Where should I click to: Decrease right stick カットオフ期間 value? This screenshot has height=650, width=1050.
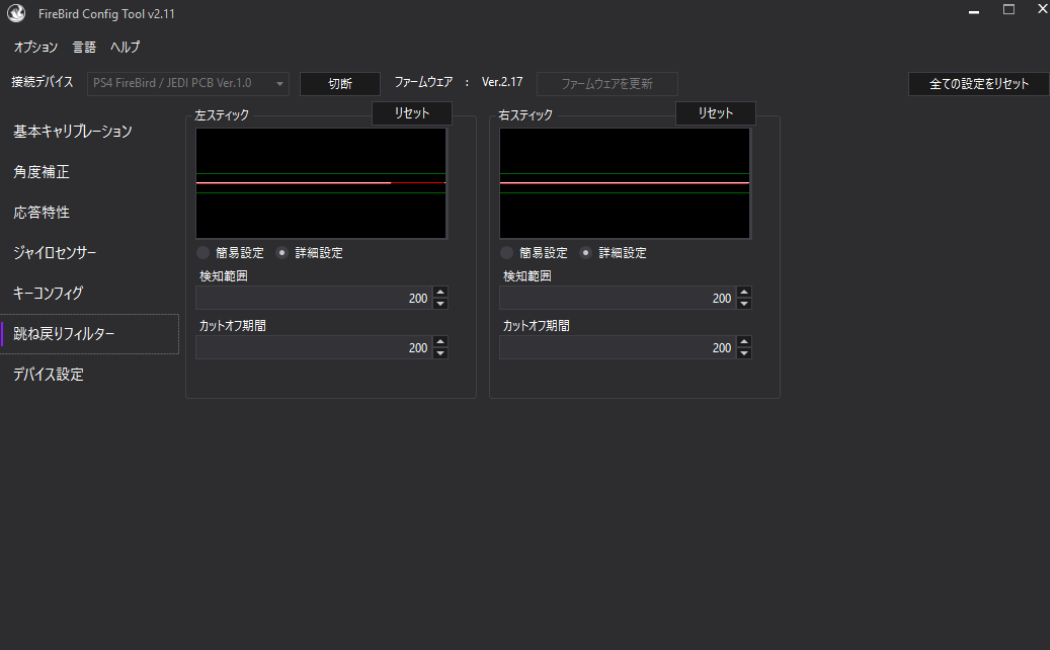pyautogui.click(x=744, y=353)
